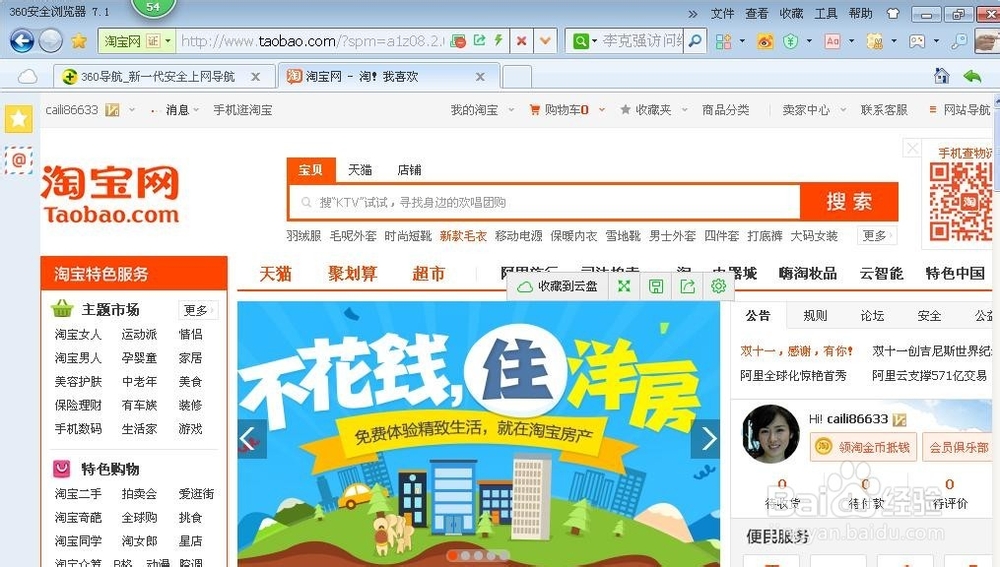1000x567 pixels.
Task: Select the 店铺 search tab
Action: (x=409, y=170)
